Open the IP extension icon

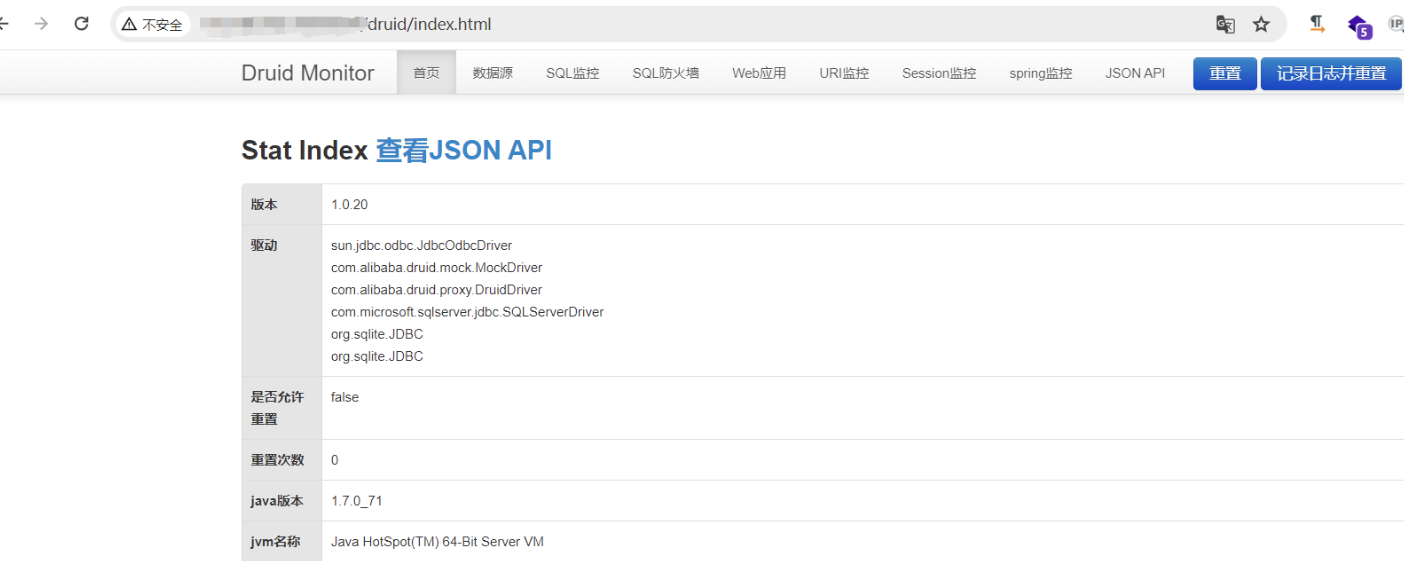point(1396,24)
